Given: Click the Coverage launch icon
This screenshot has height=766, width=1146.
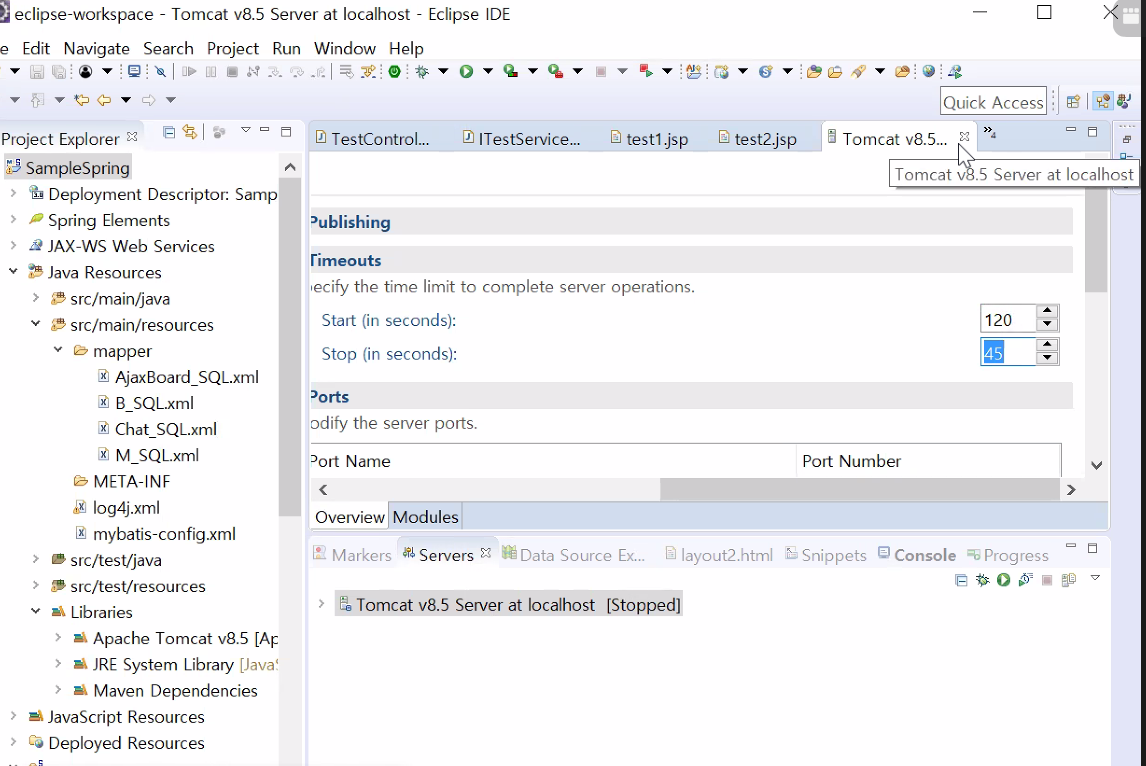Looking at the screenshot, I should pos(511,72).
